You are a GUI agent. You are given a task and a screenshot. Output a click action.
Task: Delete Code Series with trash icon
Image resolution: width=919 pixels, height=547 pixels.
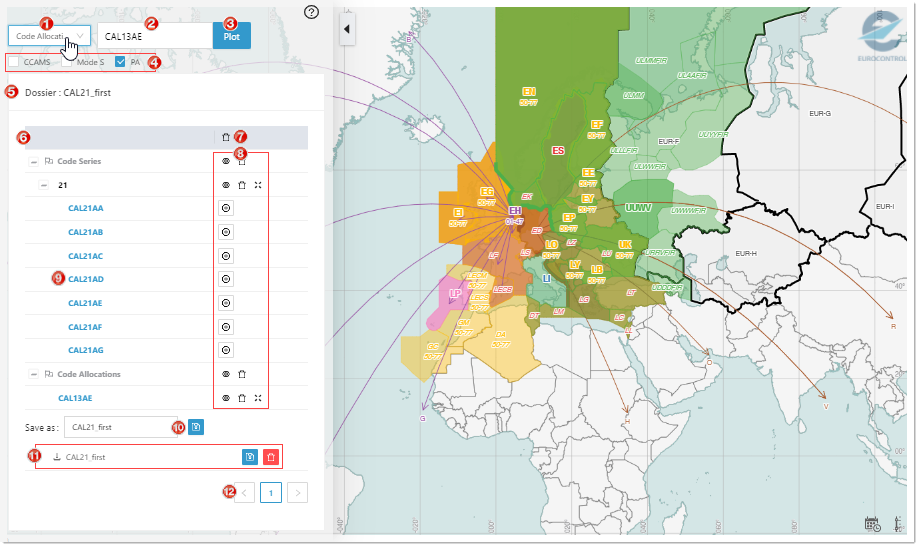pos(242,161)
